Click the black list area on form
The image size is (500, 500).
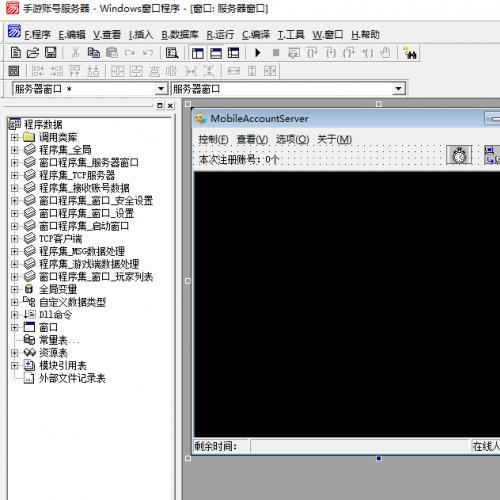(x=347, y=304)
